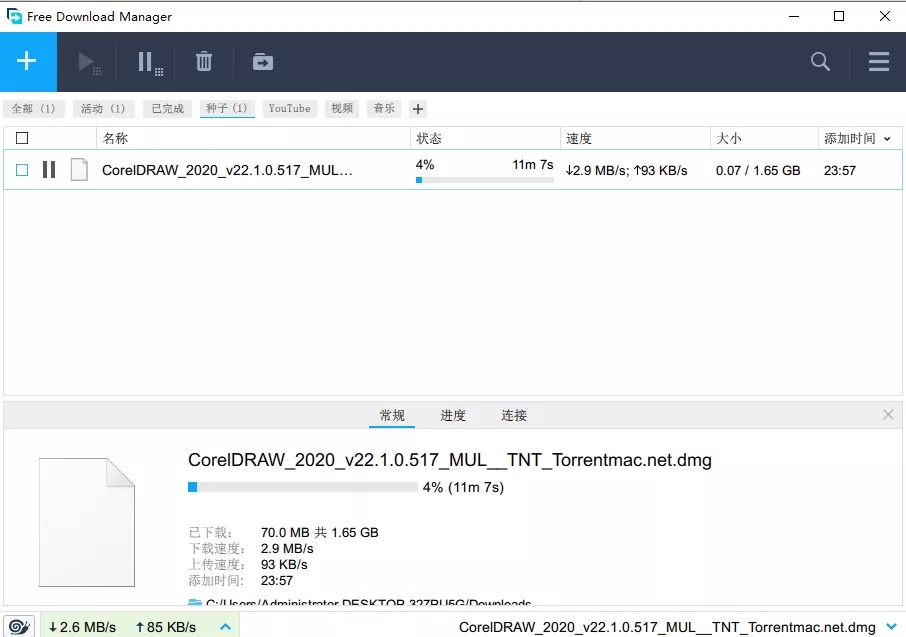Click the blue plus add download button
The image size is (906, 637).
(28, 61)
